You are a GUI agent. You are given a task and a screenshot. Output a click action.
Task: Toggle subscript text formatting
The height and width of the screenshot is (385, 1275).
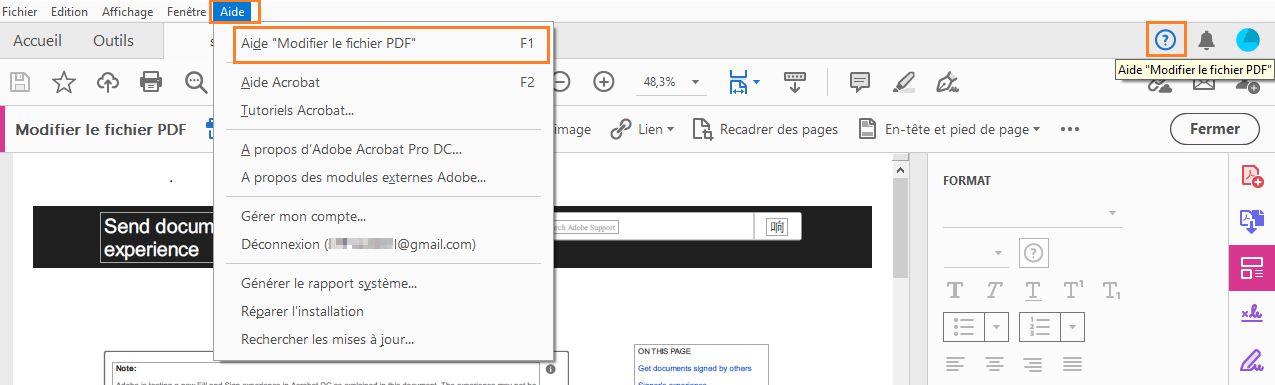point(1111,291)
